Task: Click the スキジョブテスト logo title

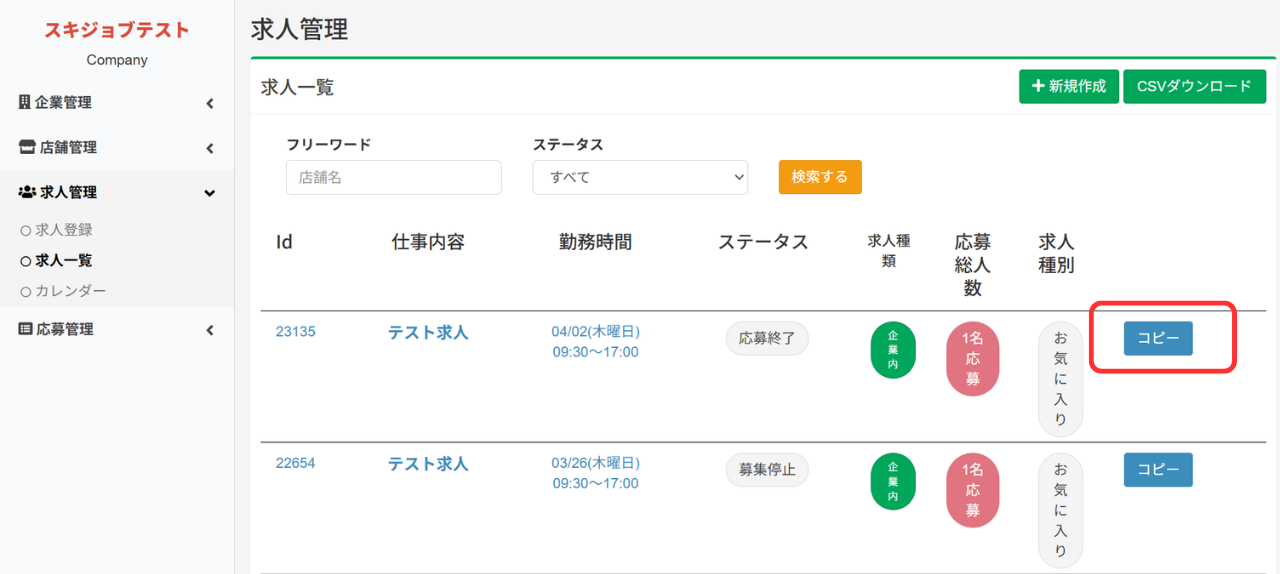Action: 116,30
